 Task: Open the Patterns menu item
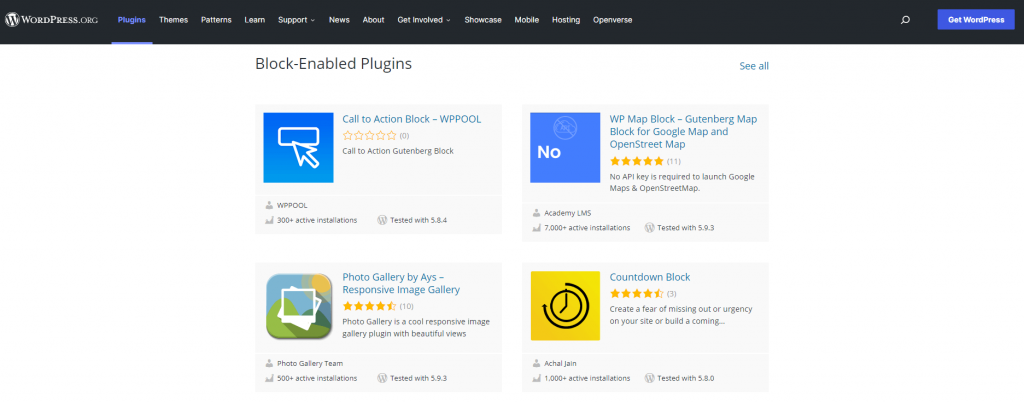[216, 20]
